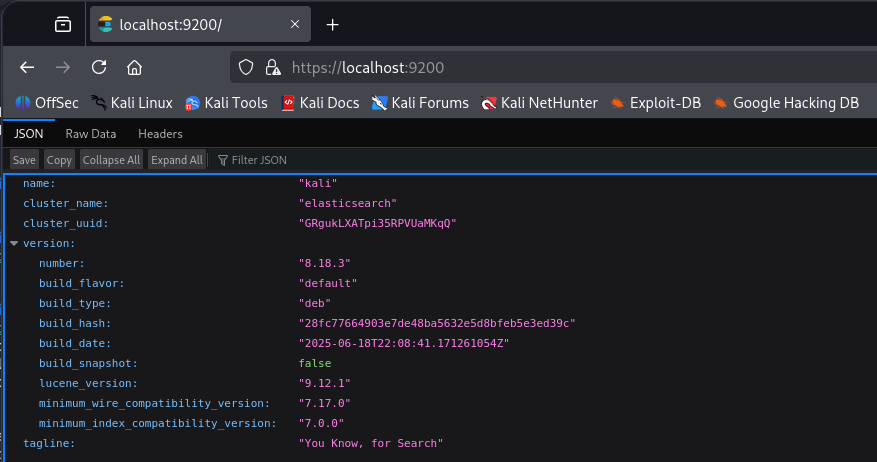The width and height of the screenshot is (877, 462).
Task: Select the "7.0.0" value
Action: (x=321, y=423)
